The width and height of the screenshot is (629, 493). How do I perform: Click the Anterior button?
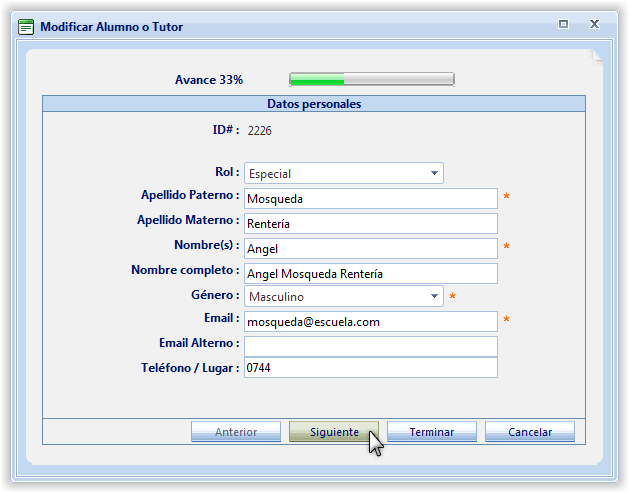tap(236, 432)
